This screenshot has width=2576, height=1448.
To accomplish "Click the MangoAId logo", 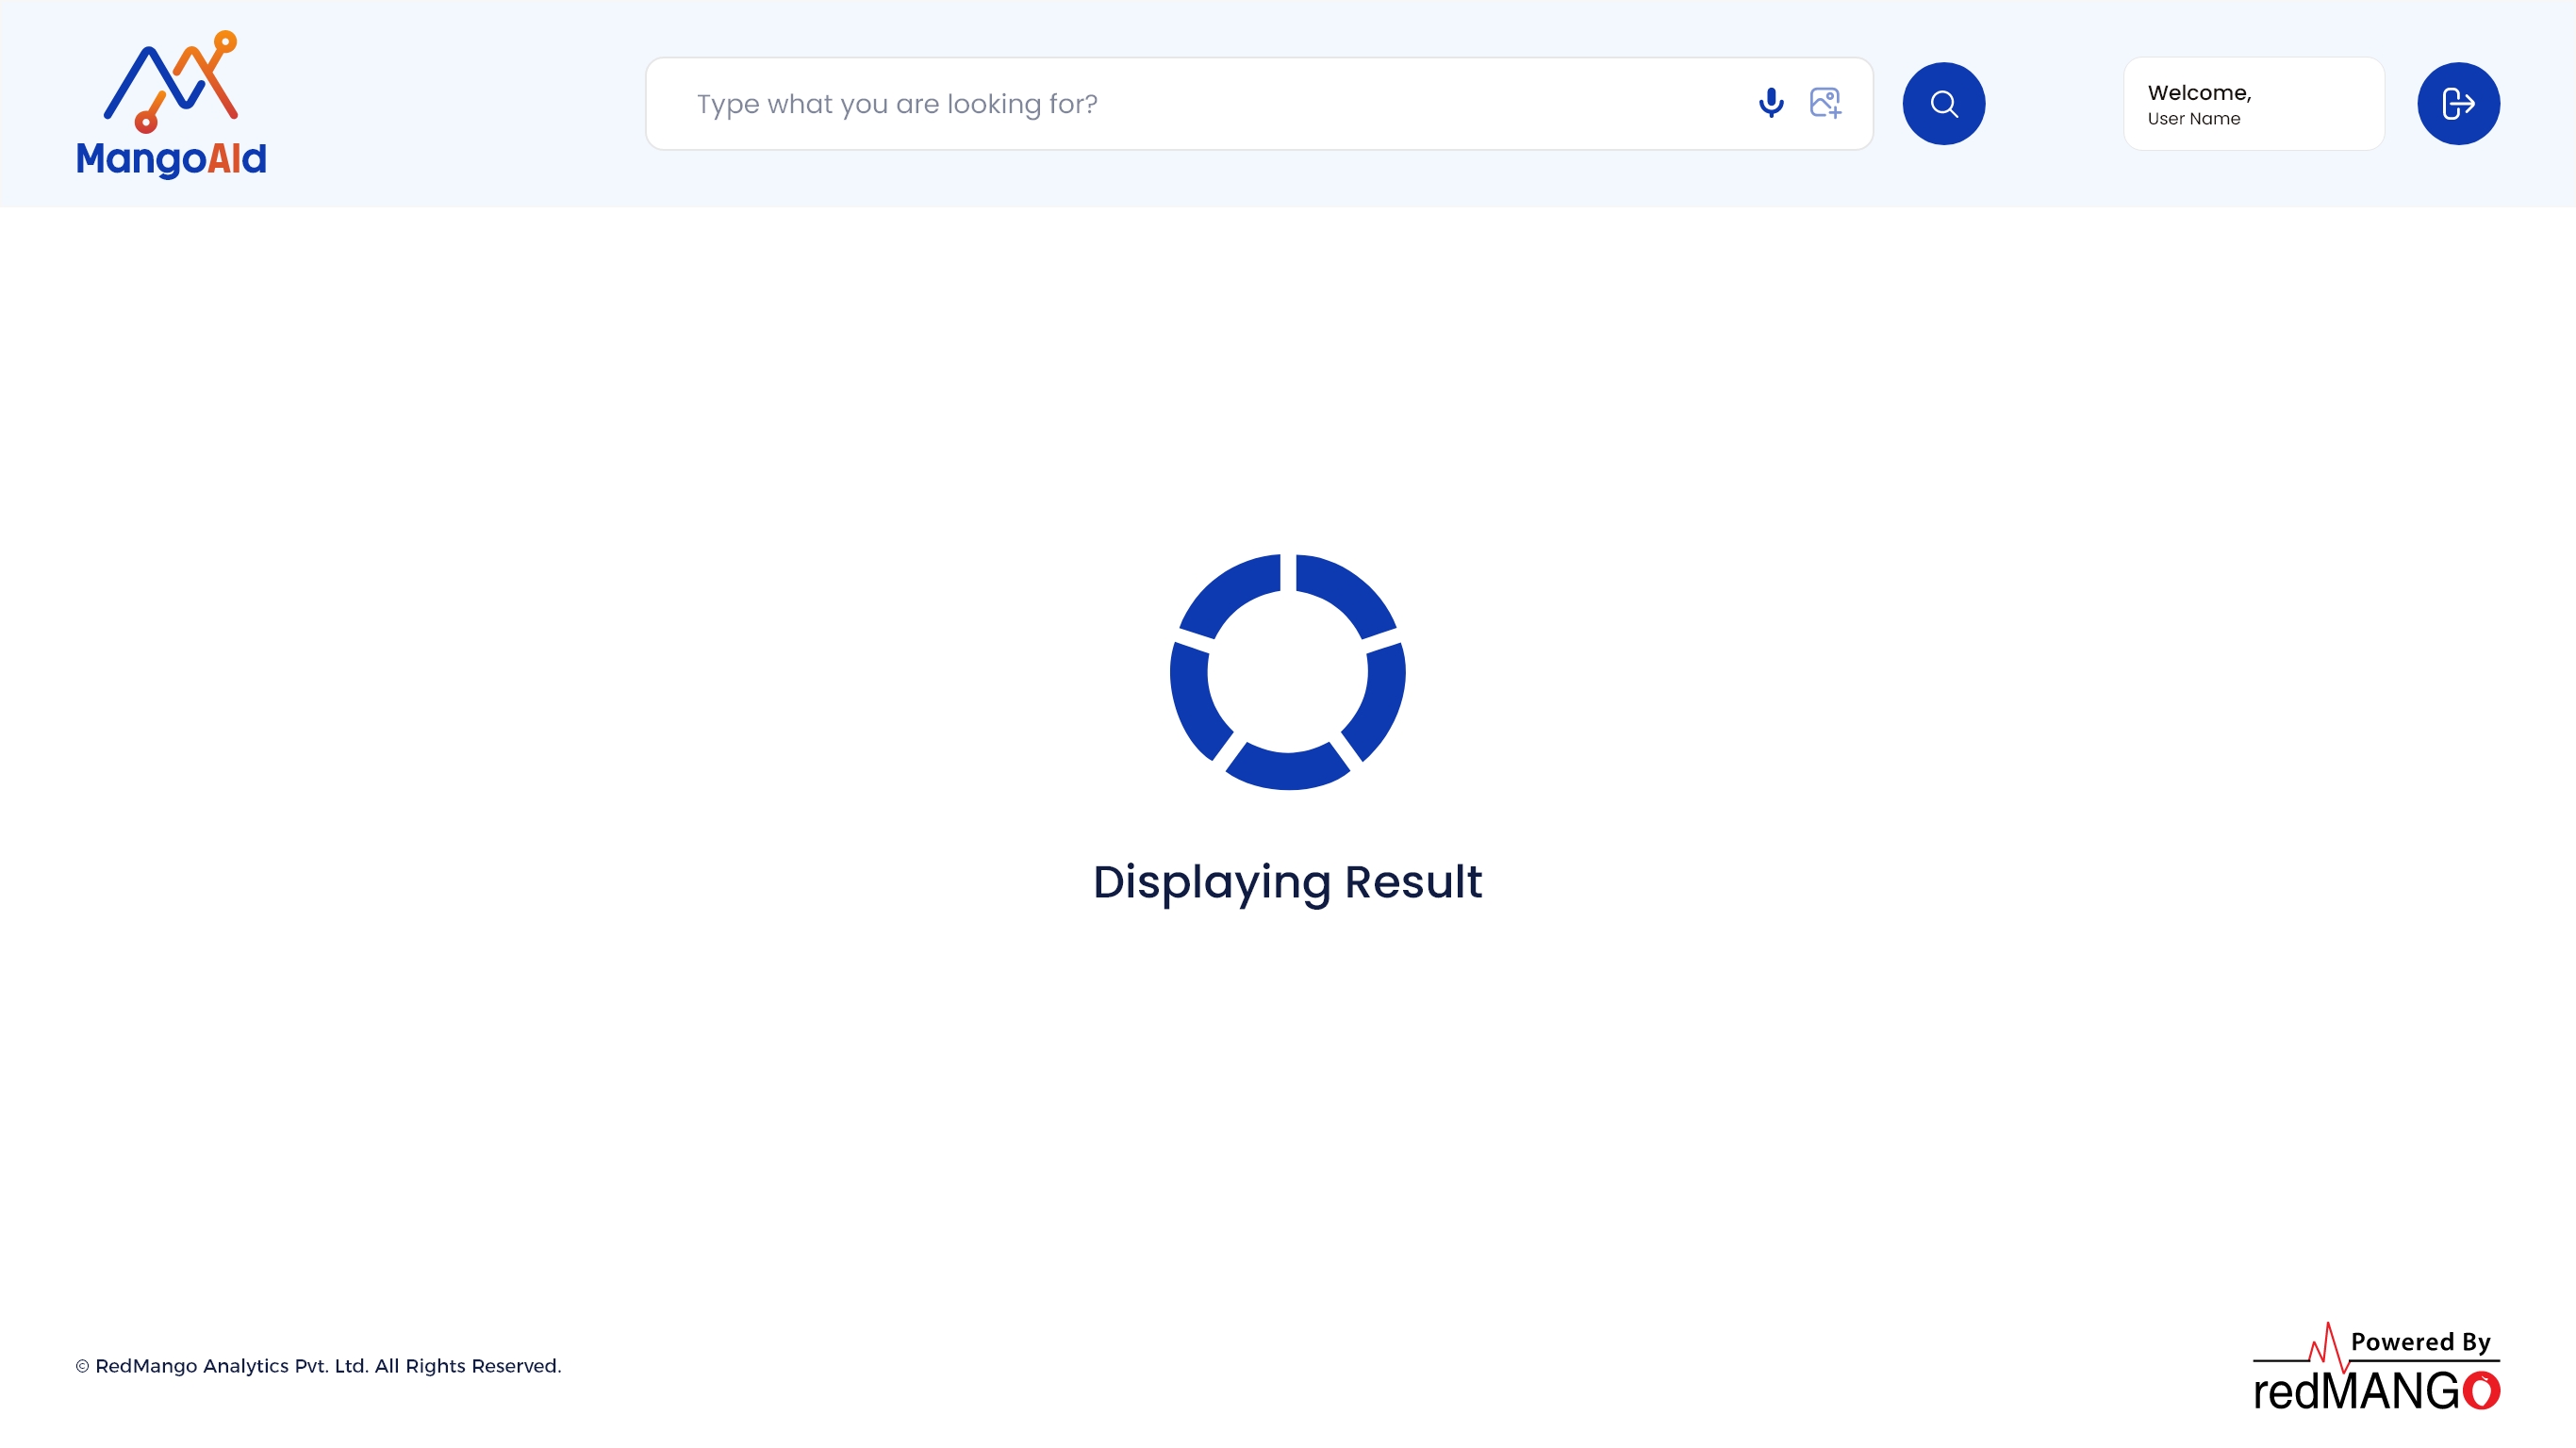I will pos(171,104).
